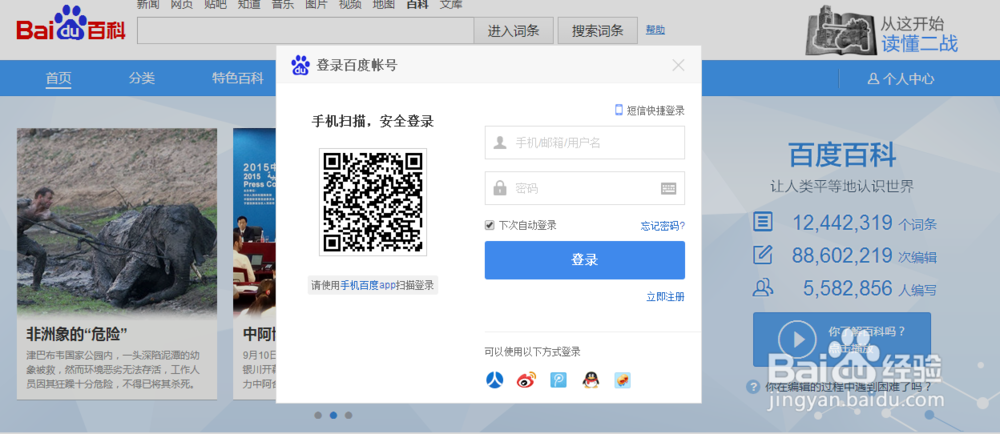Screen dimensions: 1000x434
Task: Open 知道 in top navigation
Action: click(x=249, y=4)
